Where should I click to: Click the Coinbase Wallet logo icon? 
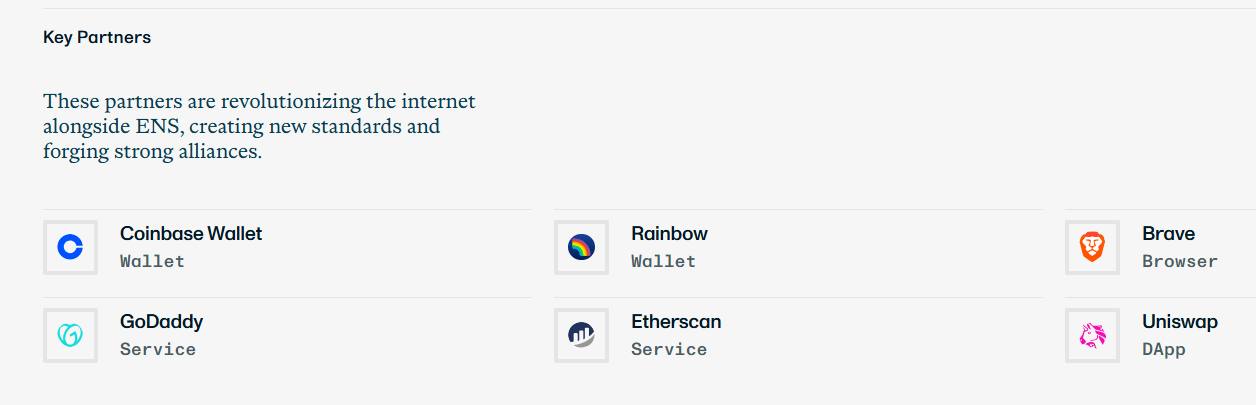pyautogui.click(x=70, y=247)
